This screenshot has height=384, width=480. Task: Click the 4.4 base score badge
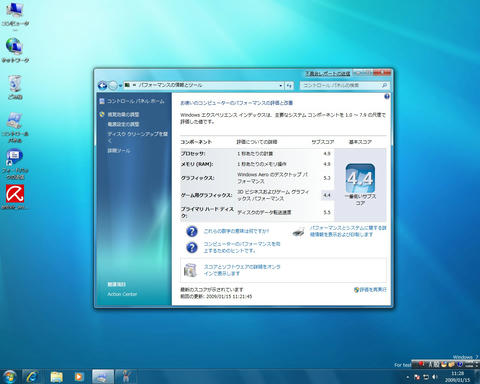[360, 178]
